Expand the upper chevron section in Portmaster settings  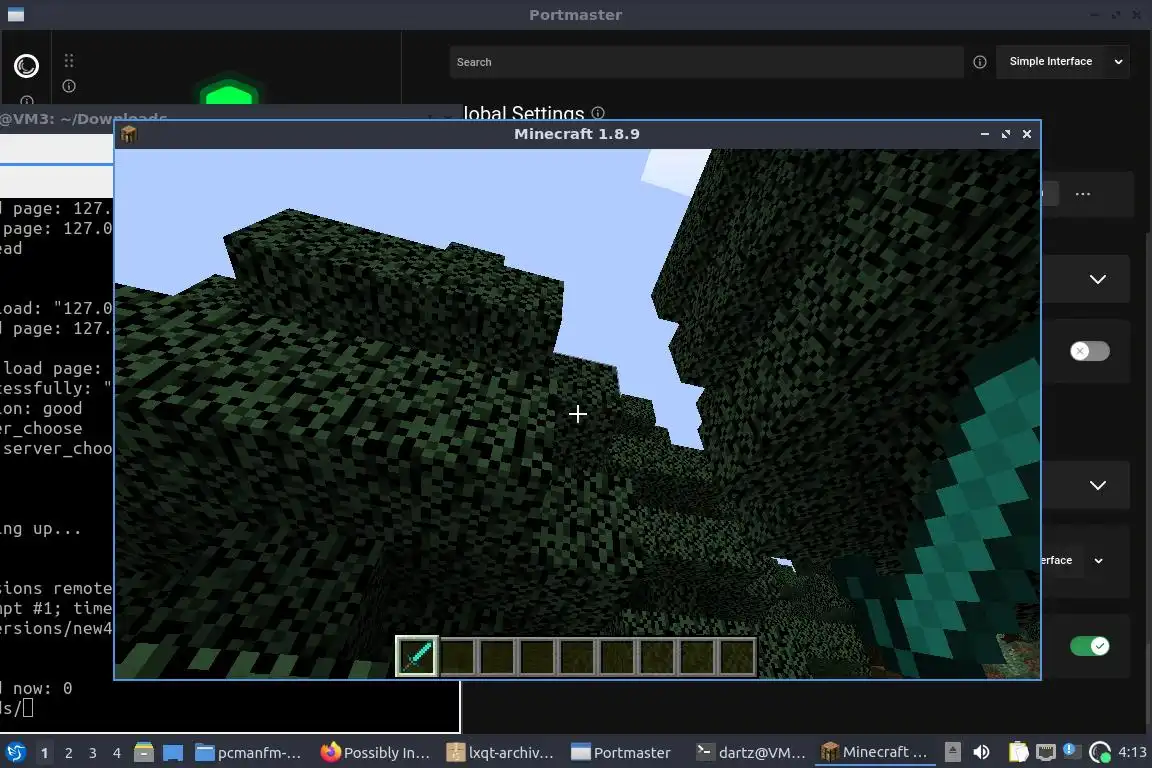pos(1098,279)
